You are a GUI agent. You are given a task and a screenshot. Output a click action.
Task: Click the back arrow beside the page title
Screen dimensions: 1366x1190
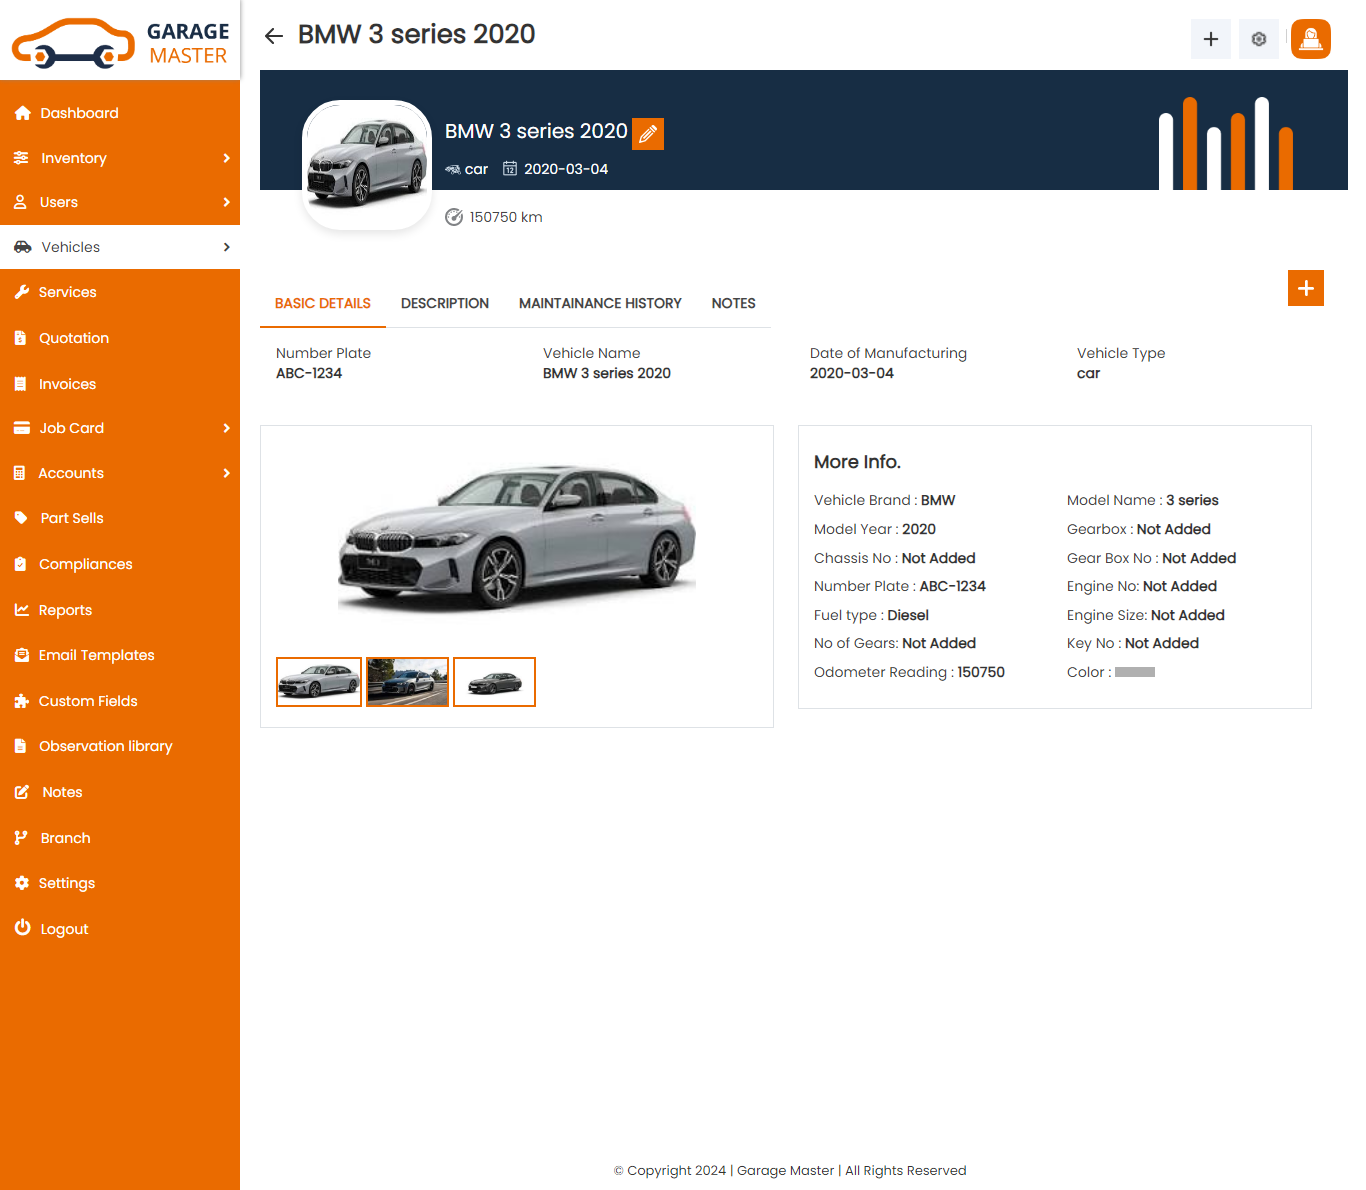(x=274, y=36)
